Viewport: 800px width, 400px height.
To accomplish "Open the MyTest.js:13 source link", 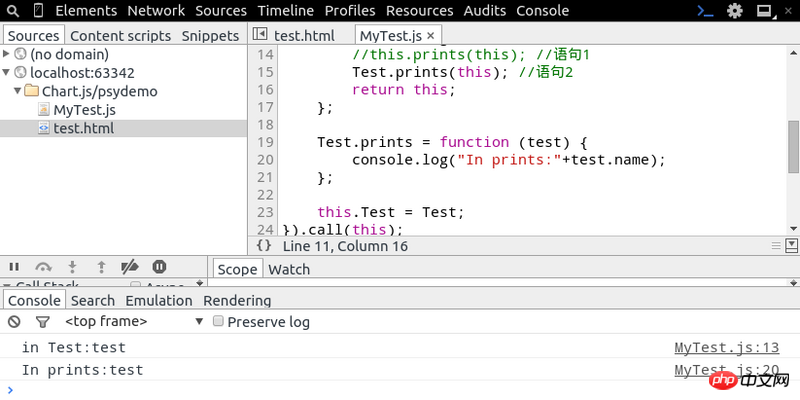I will coord(726,348).
